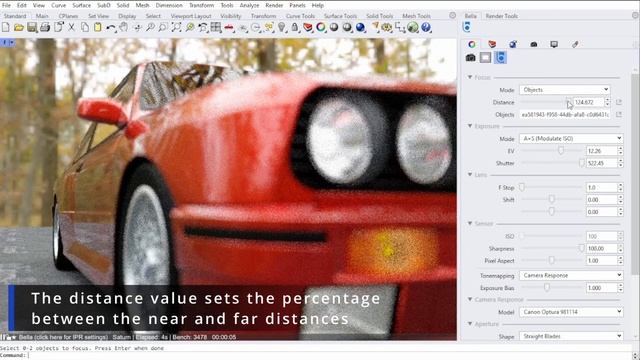
Task: Select the Pan hand tool
Action: tap(124, 27)
